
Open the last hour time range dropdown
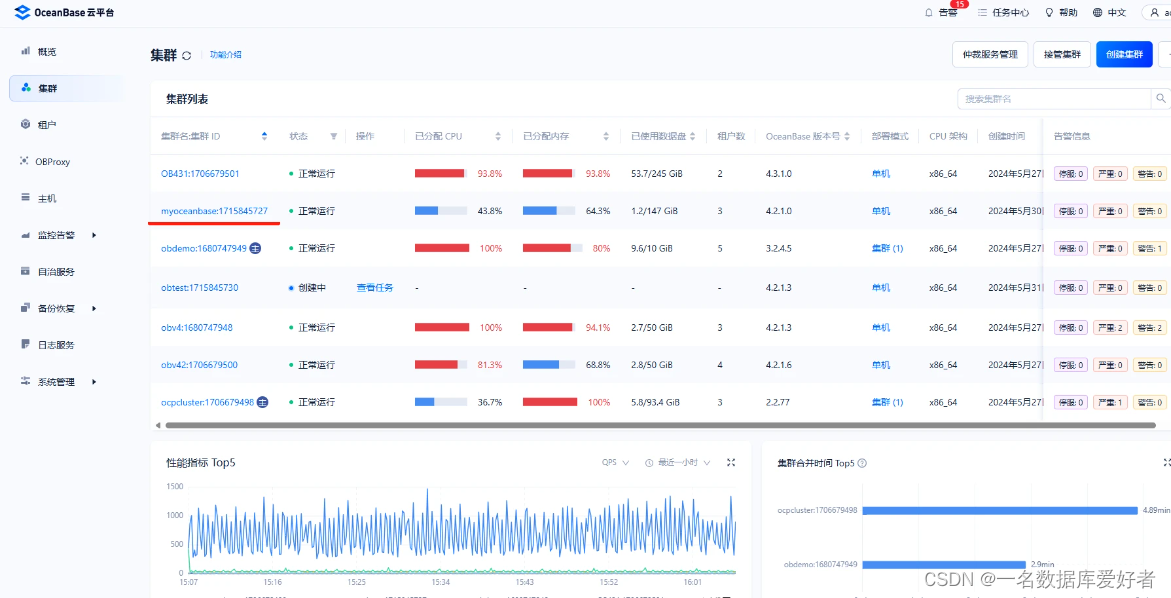[678, 463]
